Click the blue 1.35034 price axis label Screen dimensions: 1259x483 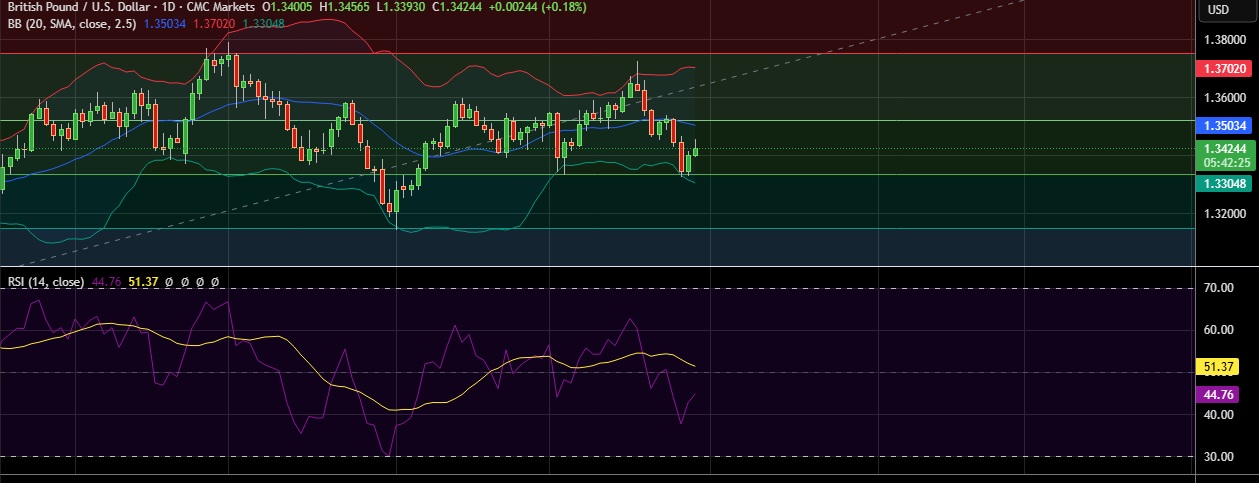[1224, 126]
